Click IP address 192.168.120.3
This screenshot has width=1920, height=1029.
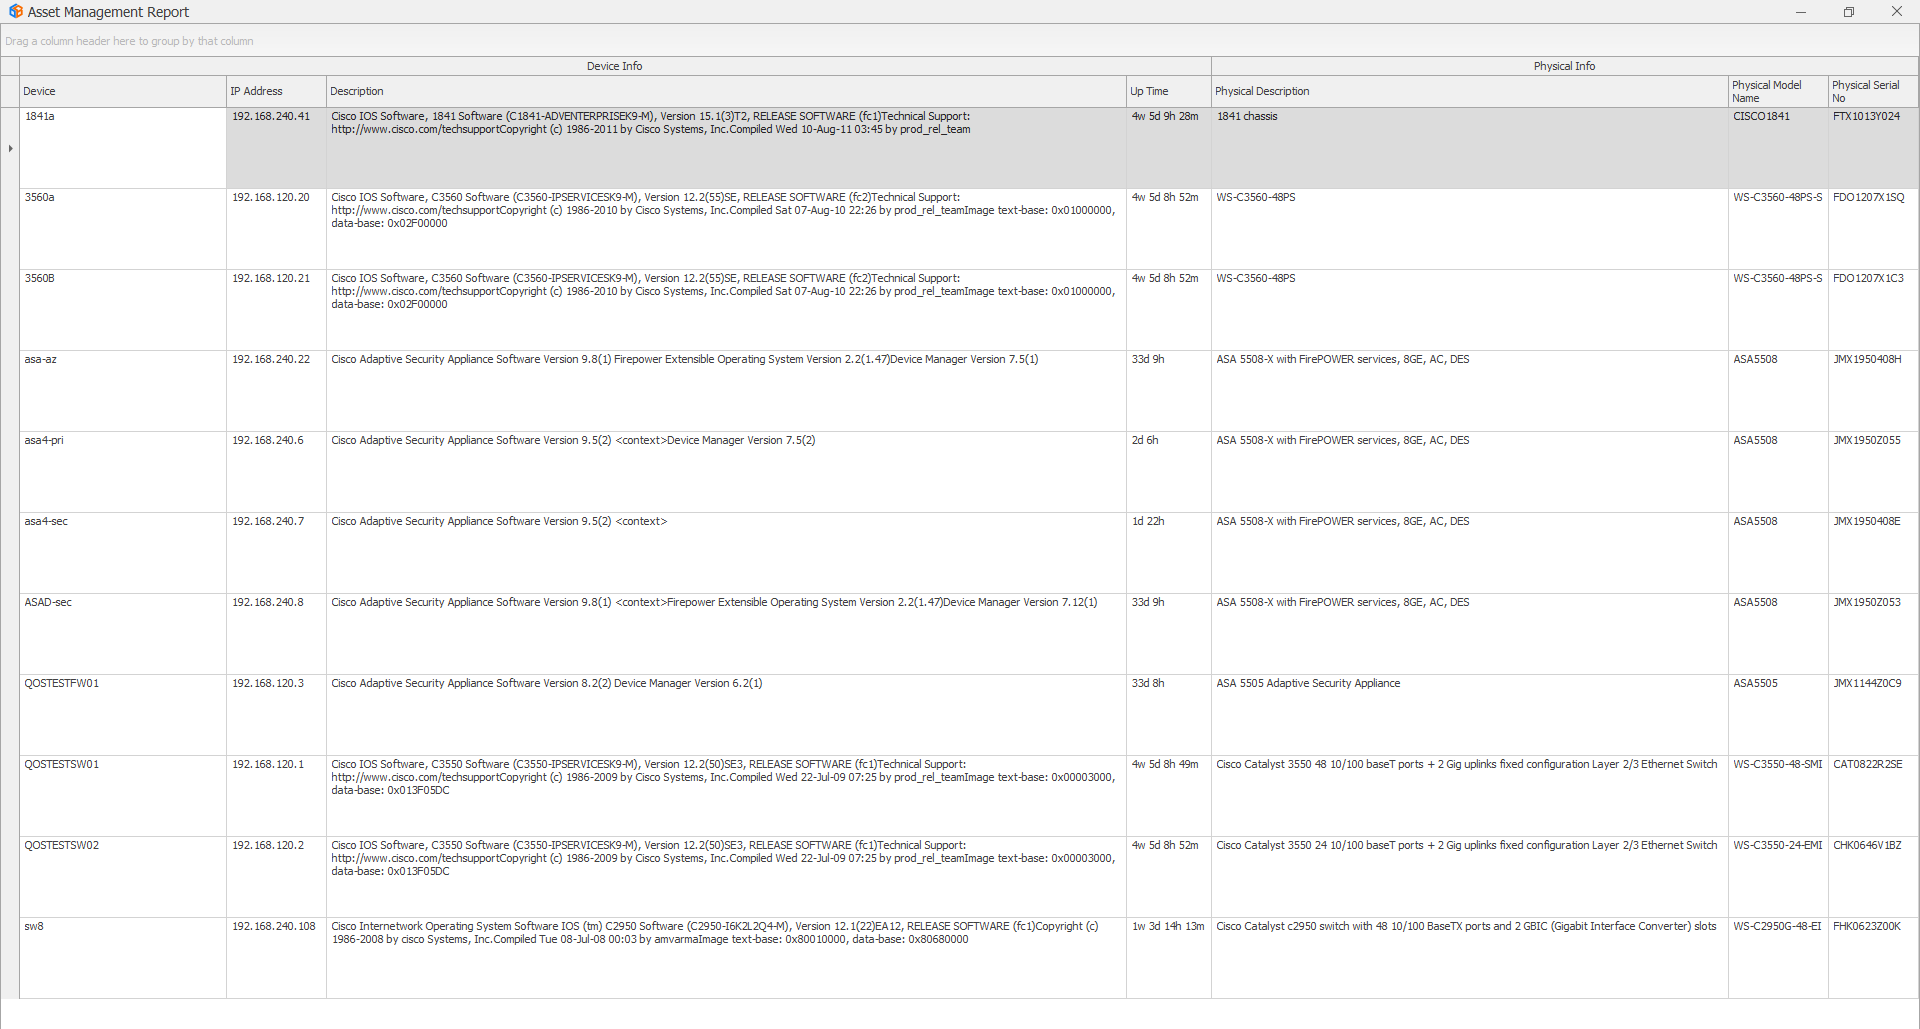(276, 715)
